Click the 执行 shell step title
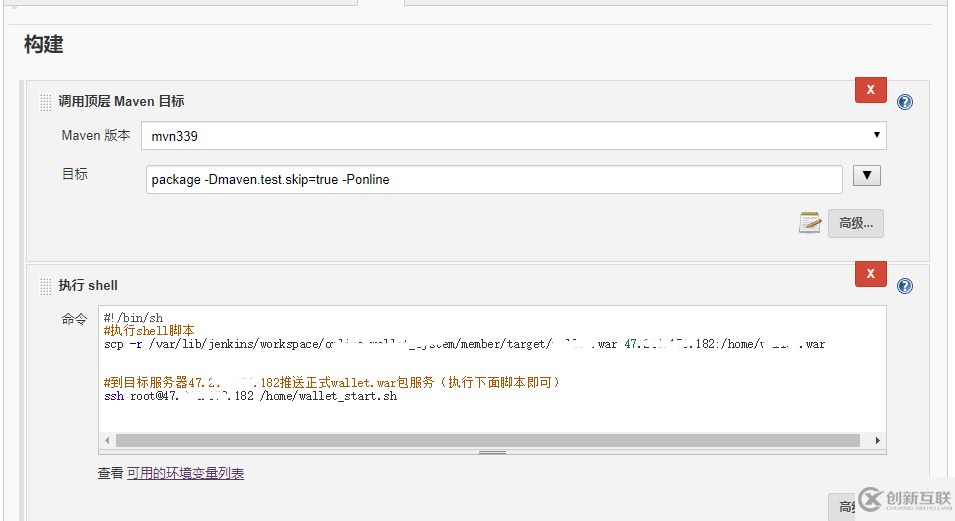955x521 pixels. (88, 286)
